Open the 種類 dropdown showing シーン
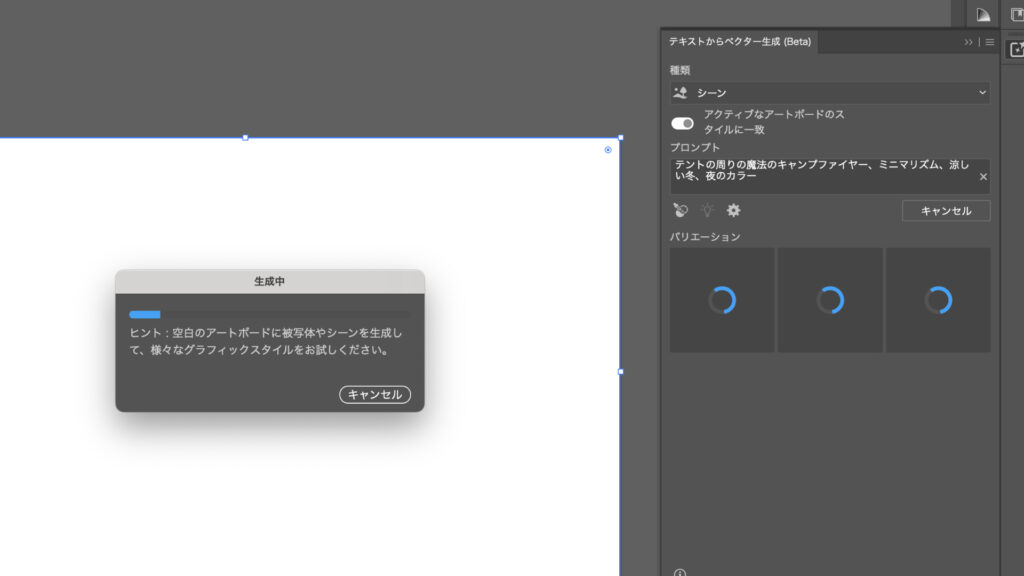Image resolution: width=1024 pixels, height=576 pixels. [829, 92]
